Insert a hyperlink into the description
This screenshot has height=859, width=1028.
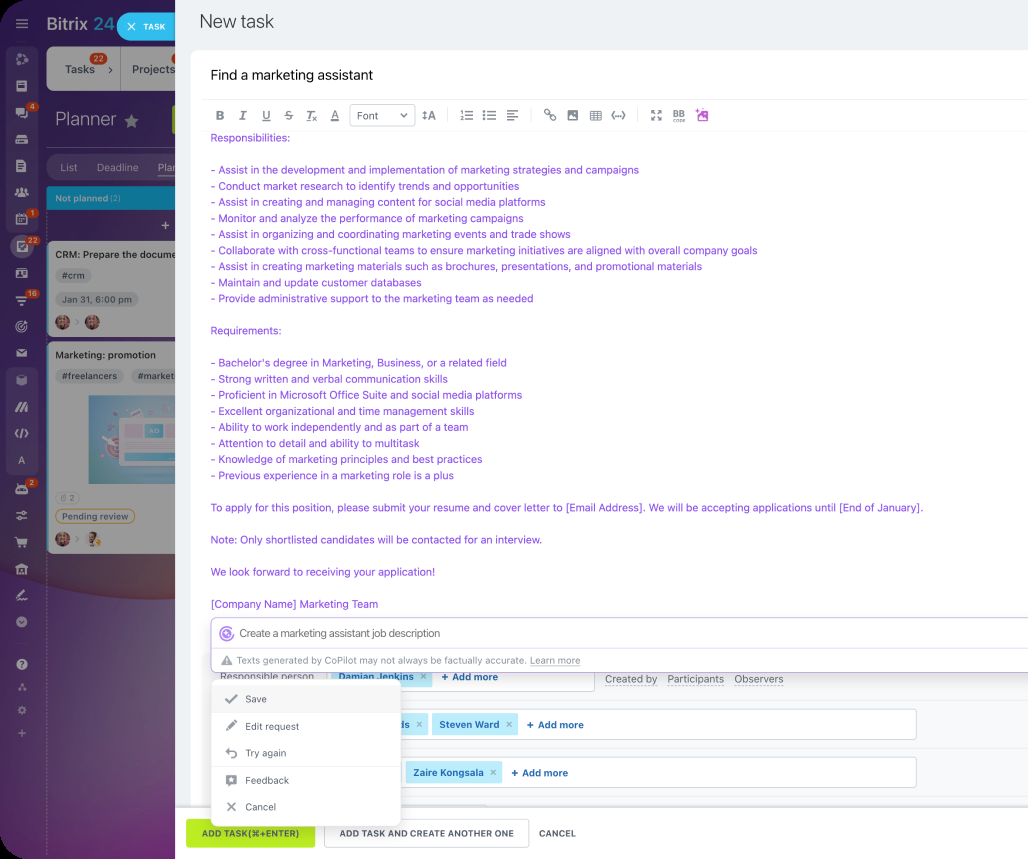click(549, 115)
